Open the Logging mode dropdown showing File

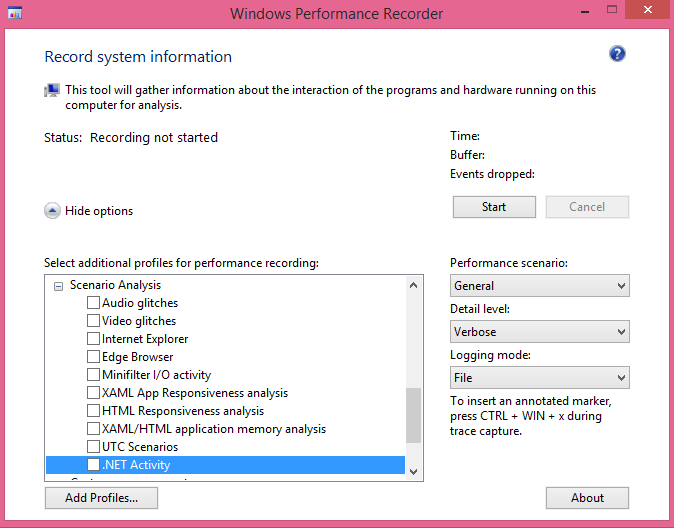point(539,378)
